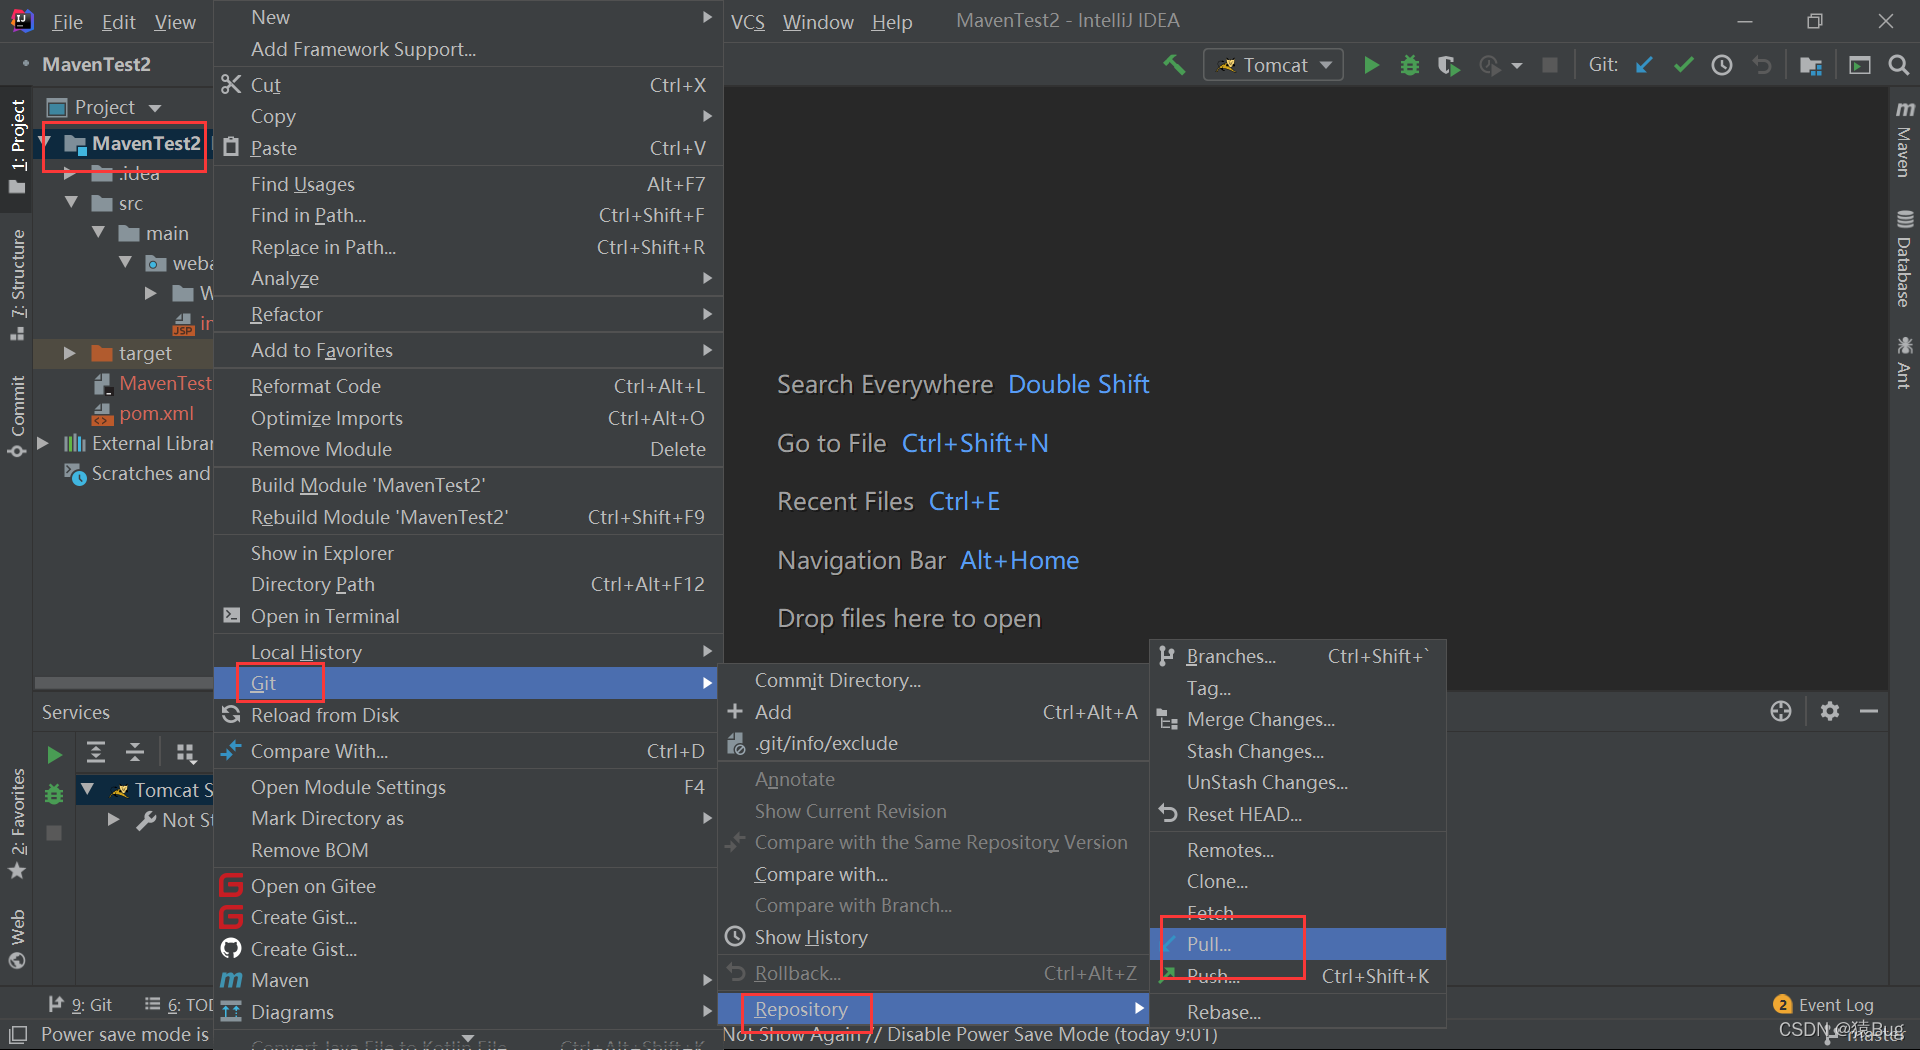Click the Git rollback arrow icon in toolbar
Image resolution: width=1920 pixels, height=1050 pixels.
1762,65
